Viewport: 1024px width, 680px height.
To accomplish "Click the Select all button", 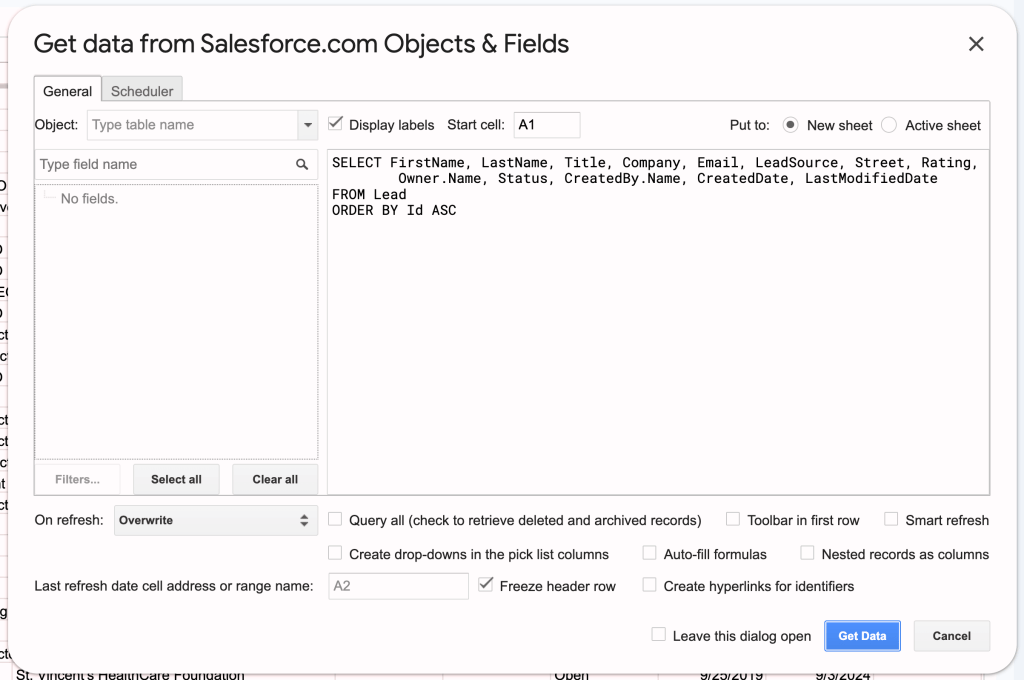I will (x=176, y=479).
